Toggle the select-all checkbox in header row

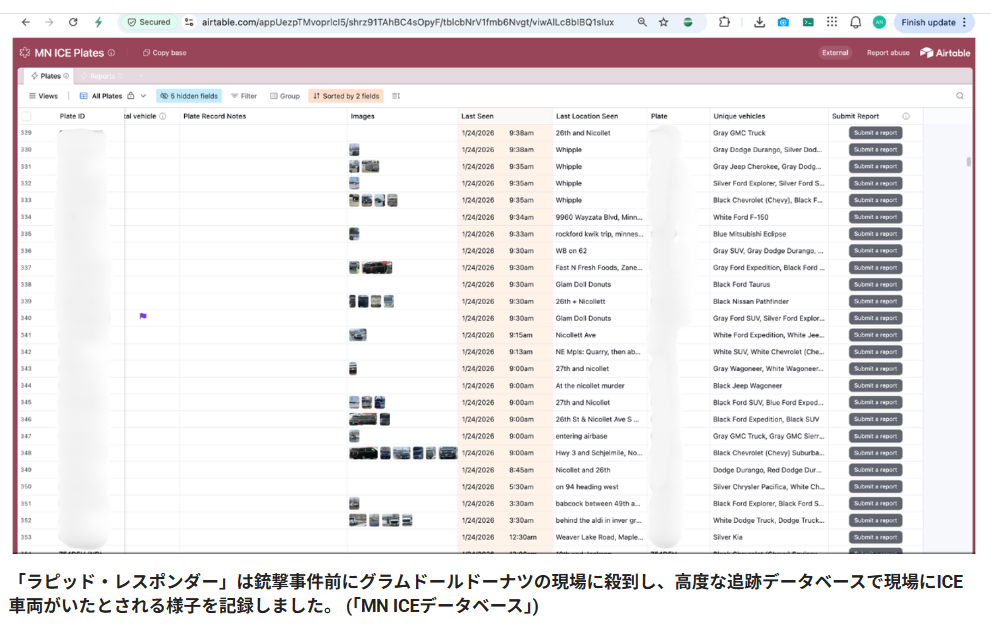[x=27, y=116]
